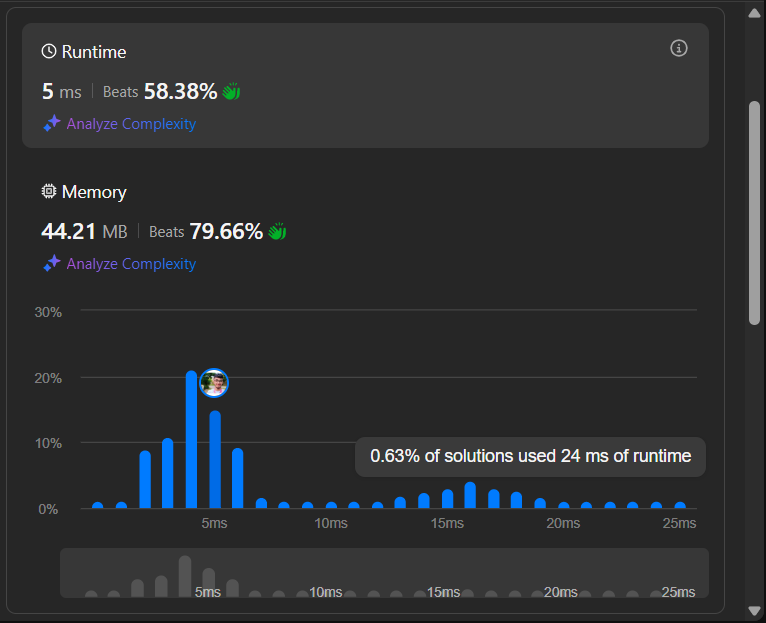Click user avatar on the chart

tap(214, 383)
